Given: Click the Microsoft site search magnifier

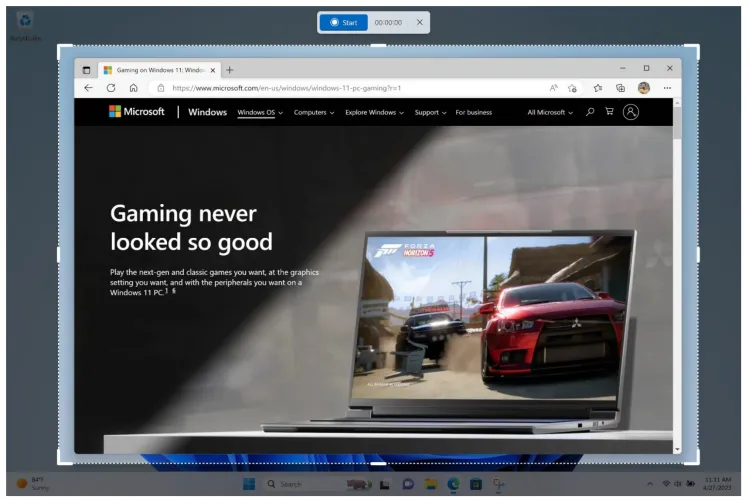Looking at the screenshot, I should point(590,112).
